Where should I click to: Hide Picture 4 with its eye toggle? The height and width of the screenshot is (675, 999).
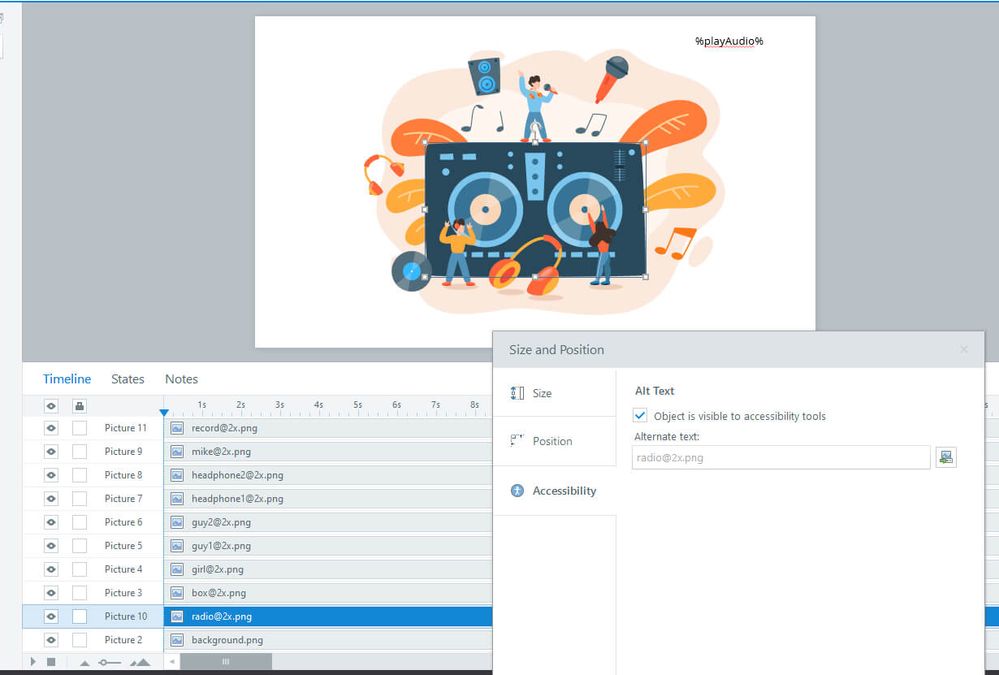51,570
